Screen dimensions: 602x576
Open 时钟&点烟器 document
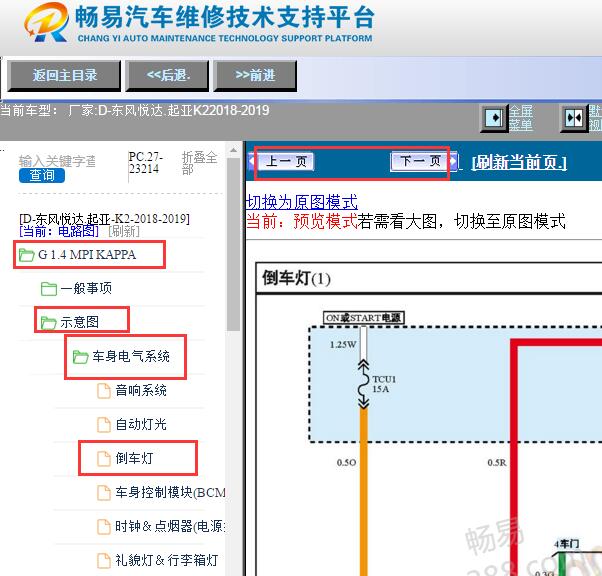[x=170, y=526]
